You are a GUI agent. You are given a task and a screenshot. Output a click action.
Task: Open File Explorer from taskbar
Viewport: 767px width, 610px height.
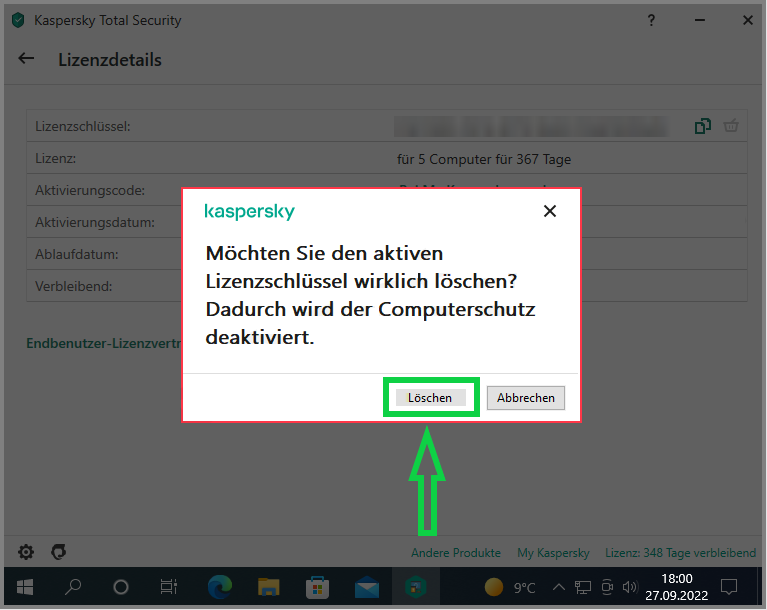pos(269,587)
